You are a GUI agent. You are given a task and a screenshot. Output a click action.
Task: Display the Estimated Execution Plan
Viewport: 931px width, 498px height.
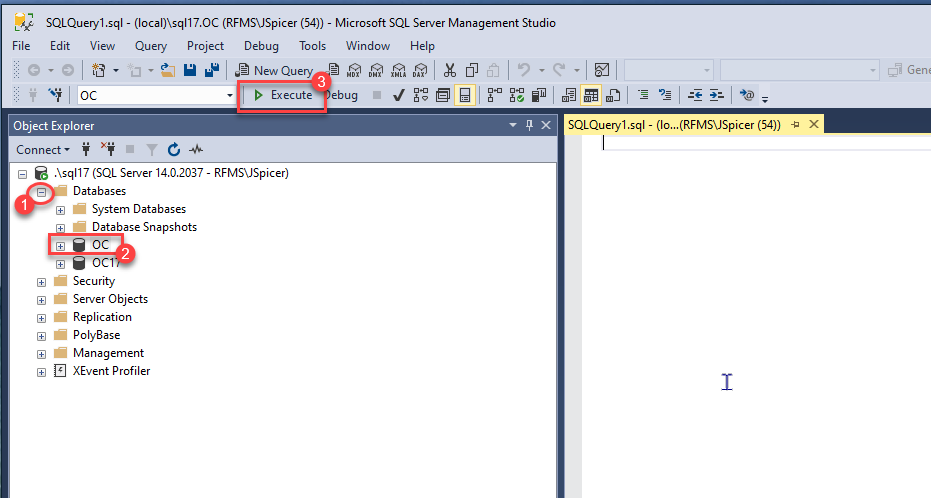[x=420, y=95]
